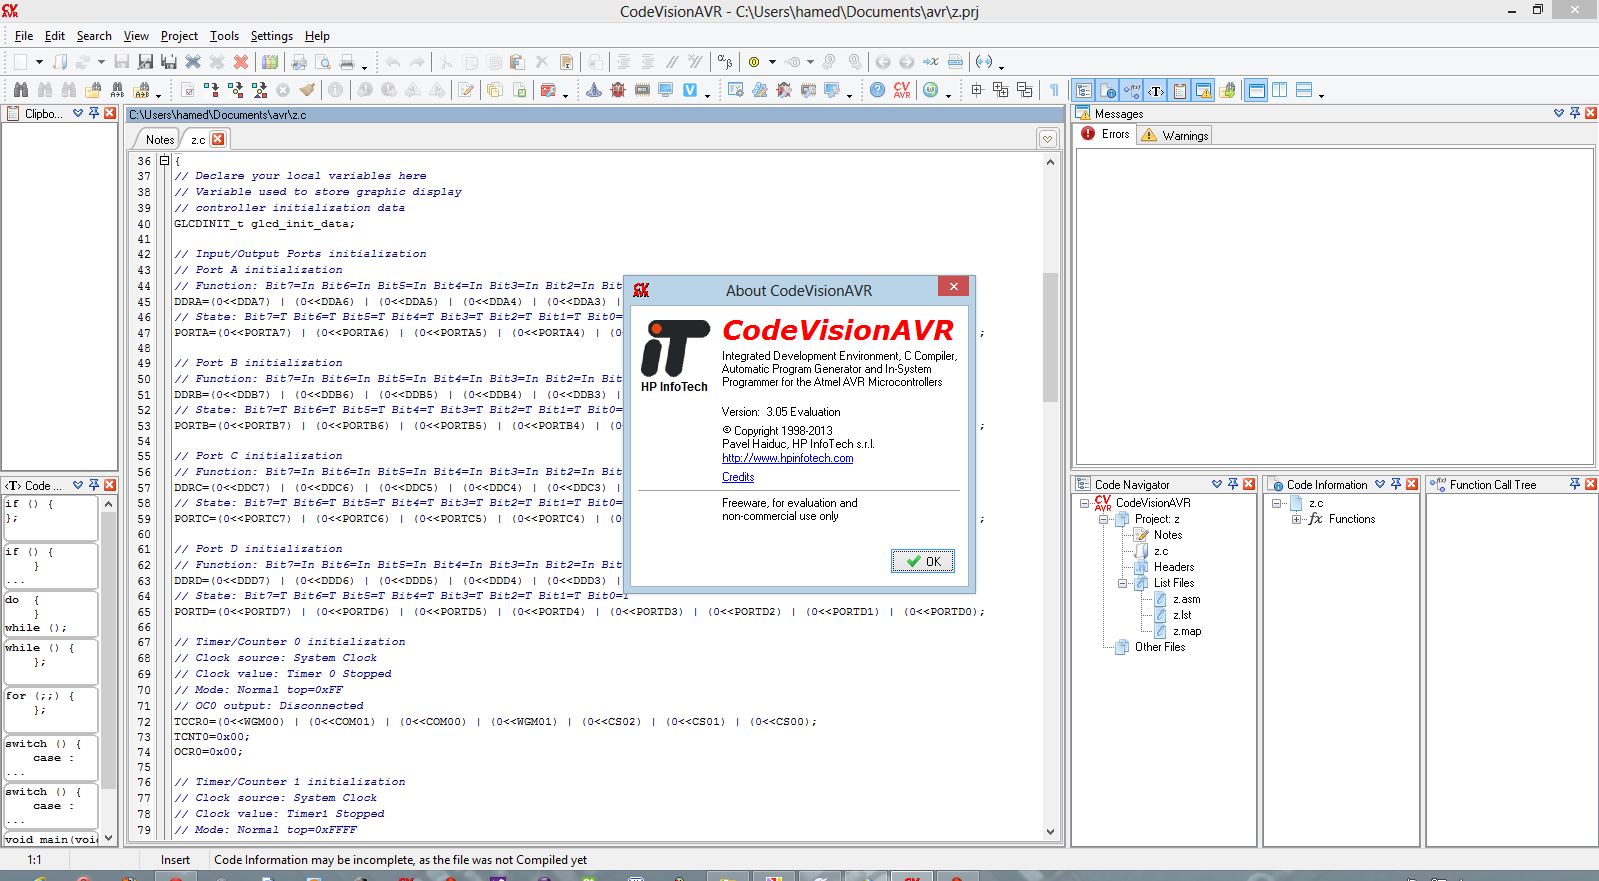Image resolution: width=1599 pixels, height=881 pixels.
Task: Click the editor vertical scrollbar thumb
Action: click(x=1050, y=336)
